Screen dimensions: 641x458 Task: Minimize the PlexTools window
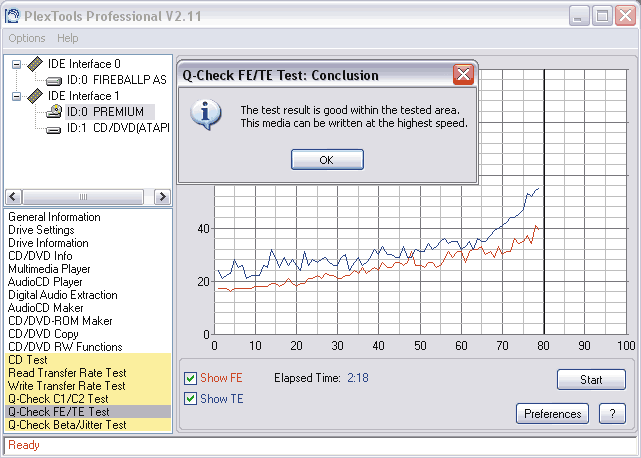coord(579,16)
